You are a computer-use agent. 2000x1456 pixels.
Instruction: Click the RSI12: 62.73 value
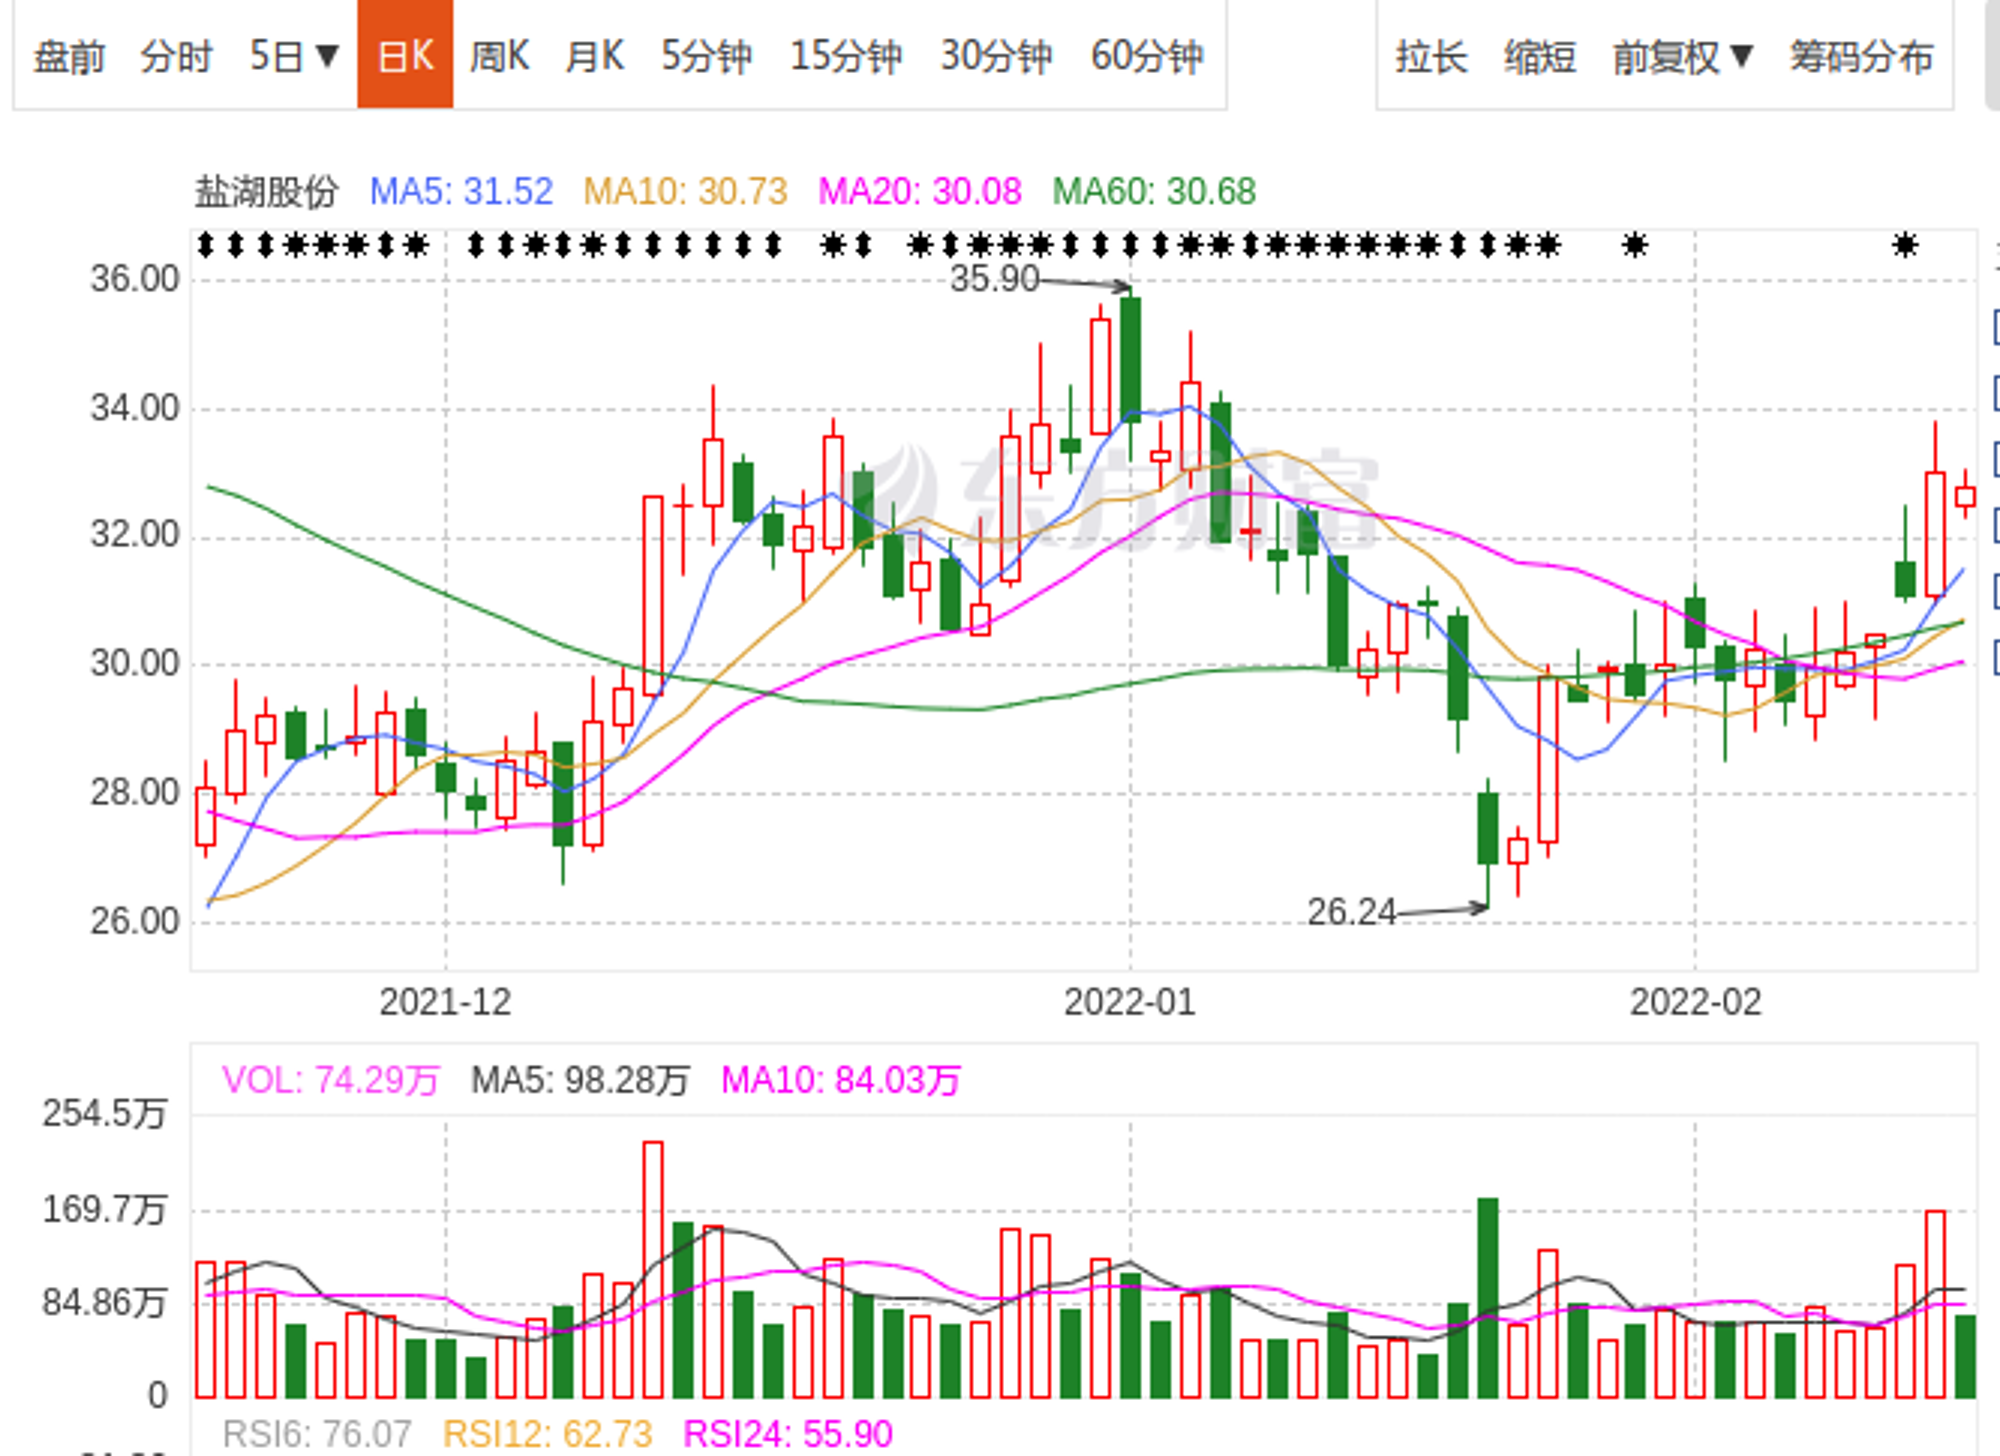tap(547, 1434)
